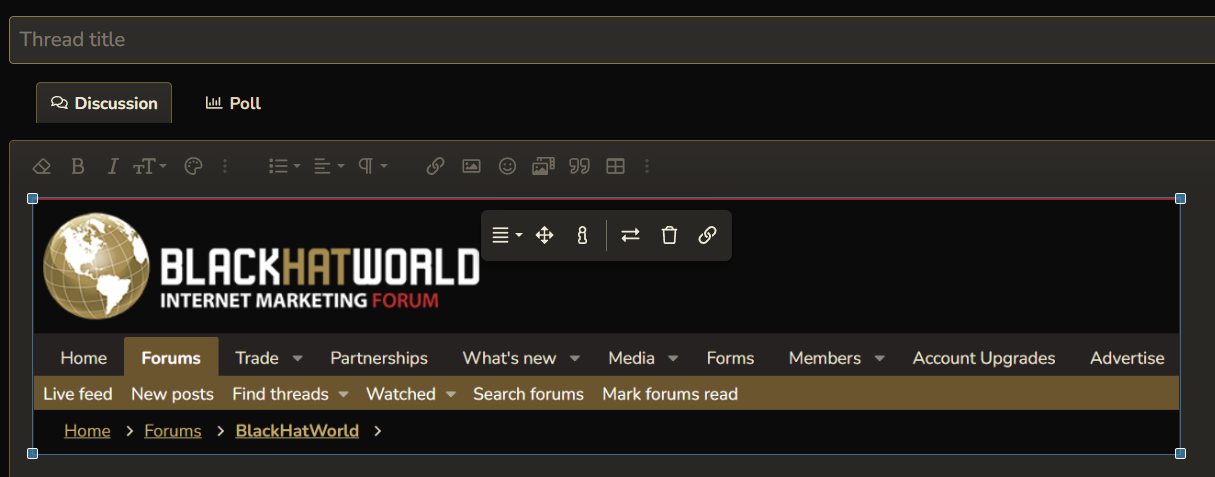
Task: Open the smilies emoji picker
Action: [x=507, y=166]
